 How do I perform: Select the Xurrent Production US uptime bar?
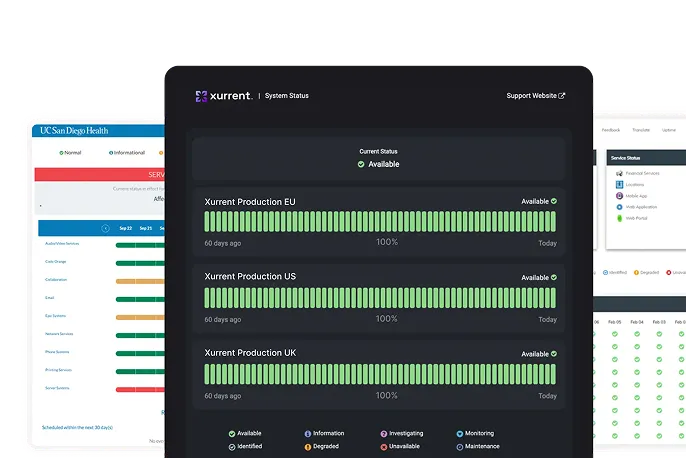coord(380,298)
